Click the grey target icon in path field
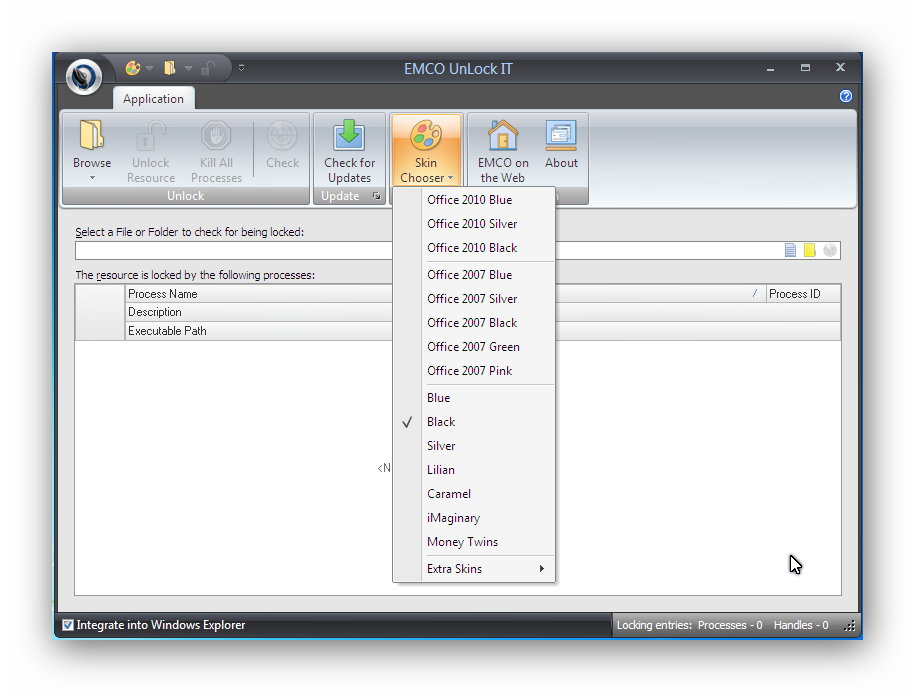Screen dimensions: 915x692 [x=830, y=250]
